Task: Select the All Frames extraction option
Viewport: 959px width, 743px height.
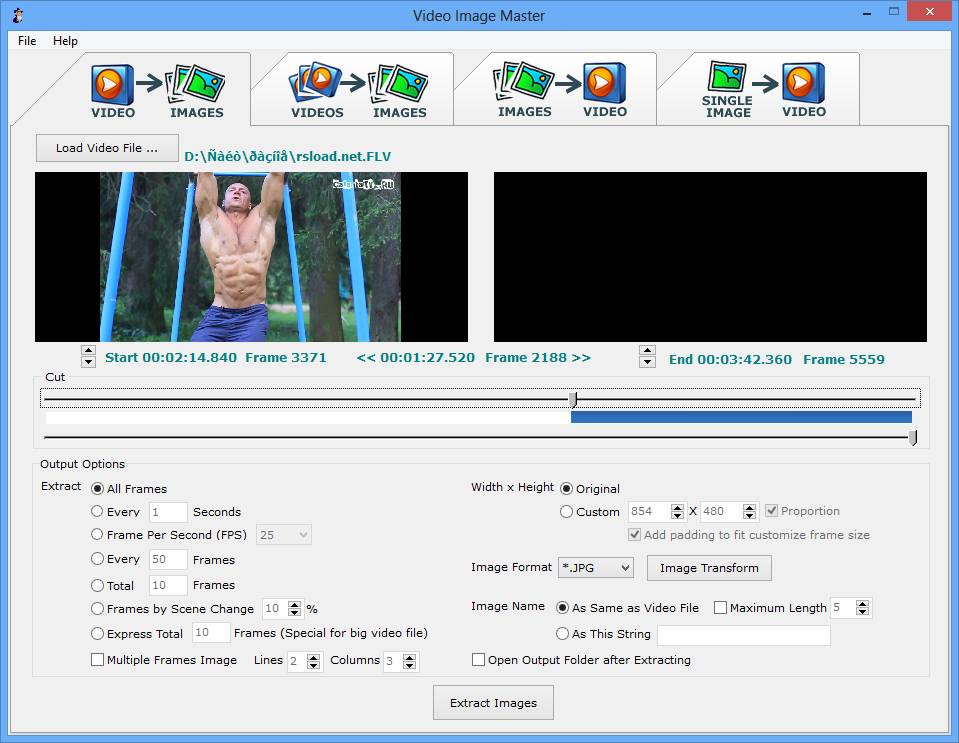Action: point(97,488)
